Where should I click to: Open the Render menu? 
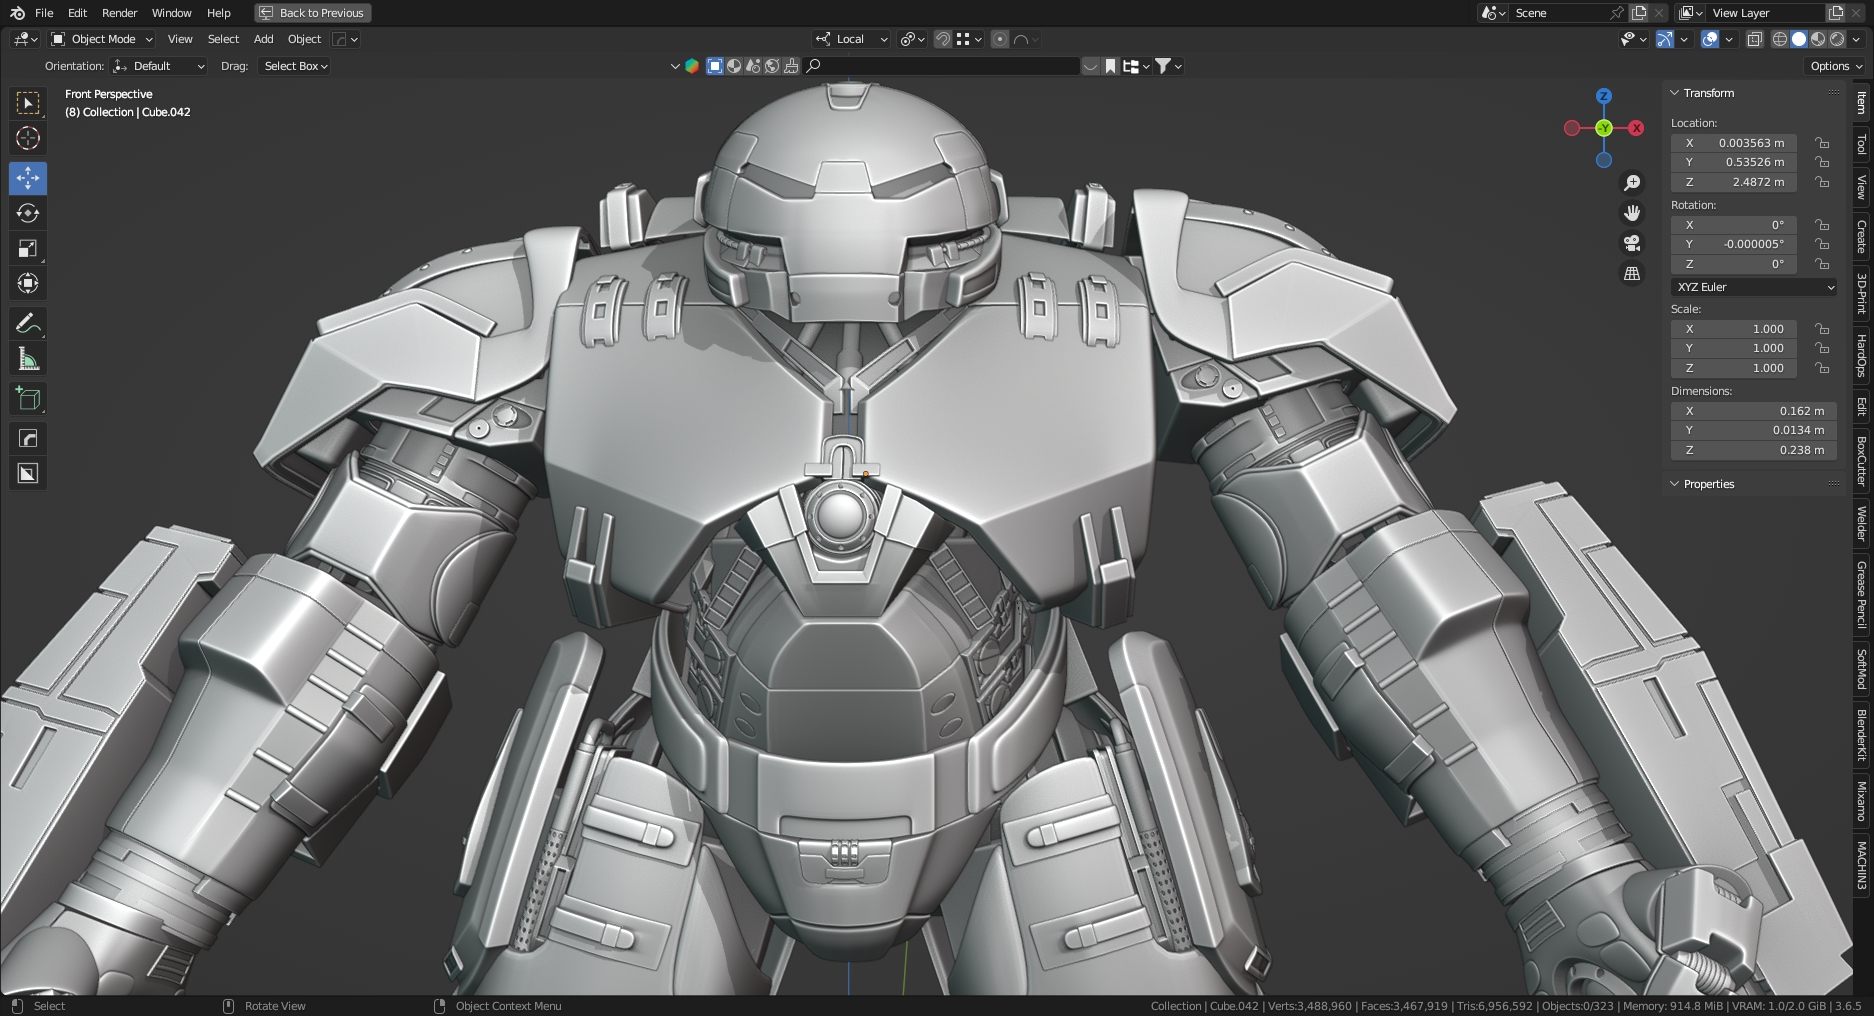click(x=119, y=13)
